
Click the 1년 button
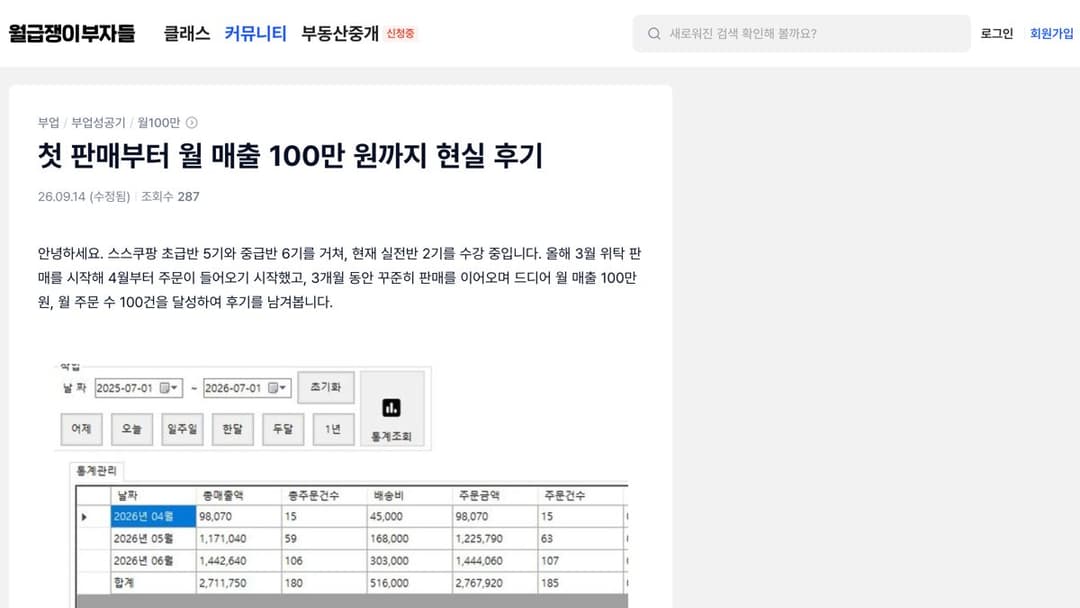333,429
